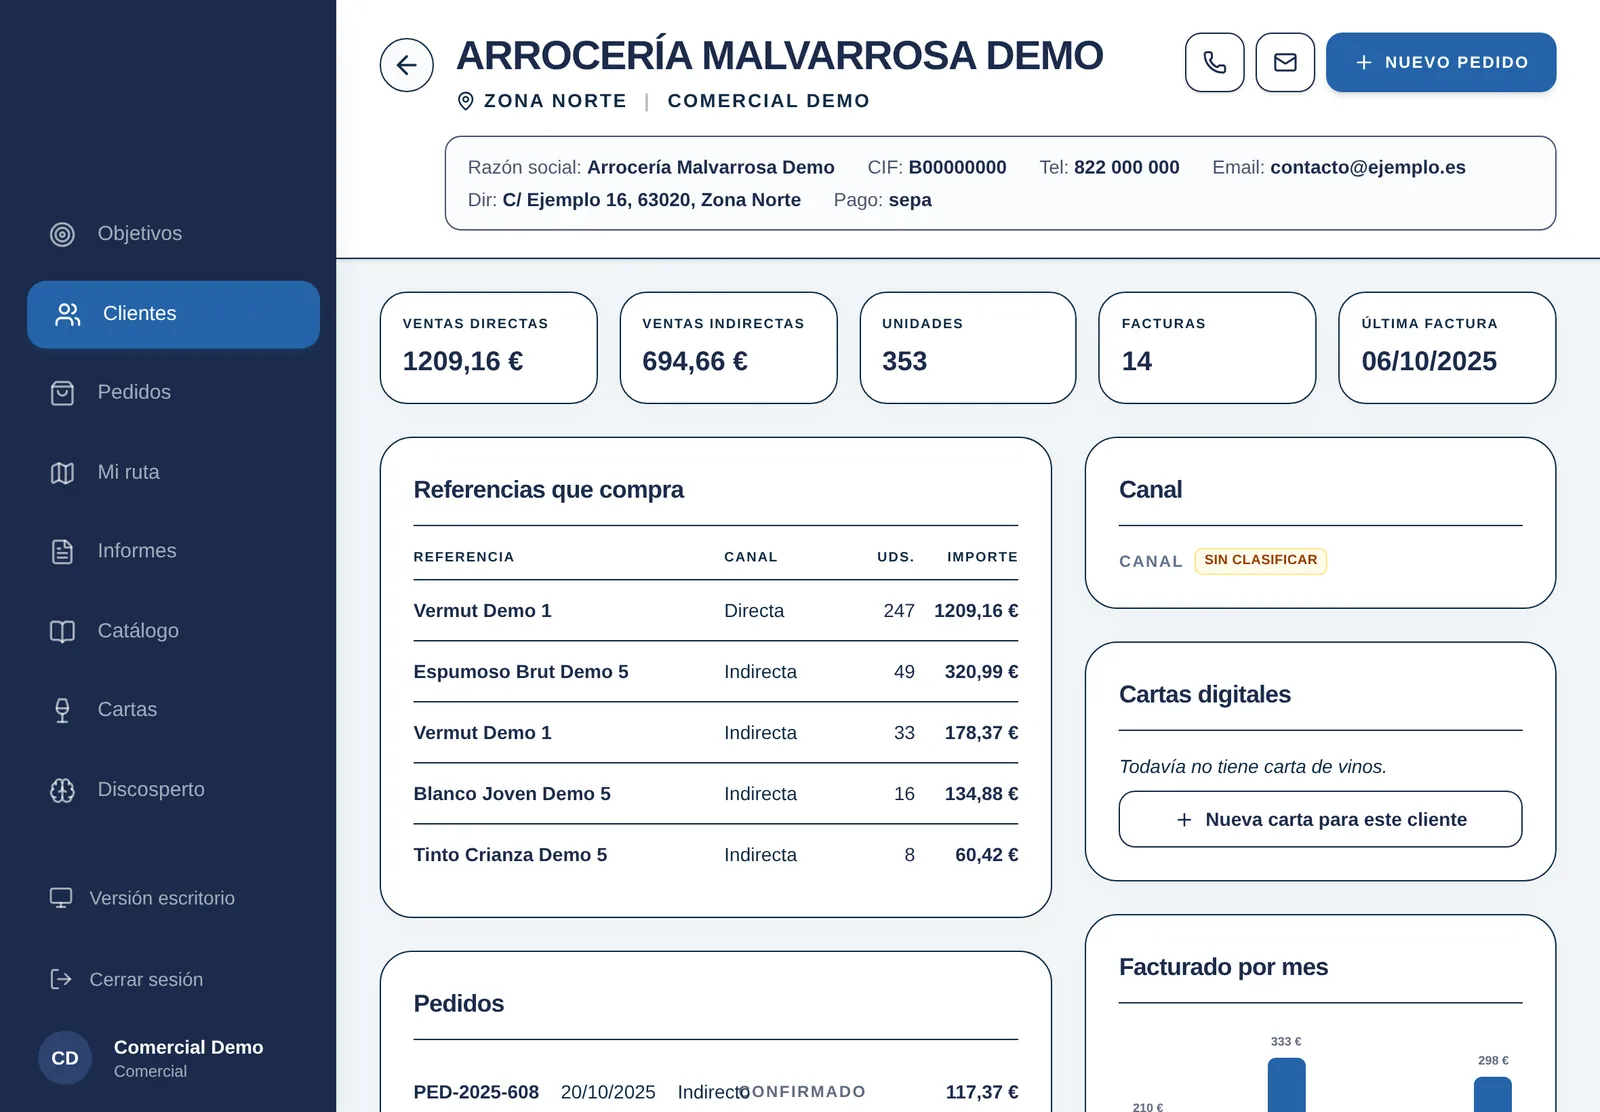Viewport: 1600px width, 1112px height.
Task: Click the Discosperto brain icon
Action: [x=62, y=790]
